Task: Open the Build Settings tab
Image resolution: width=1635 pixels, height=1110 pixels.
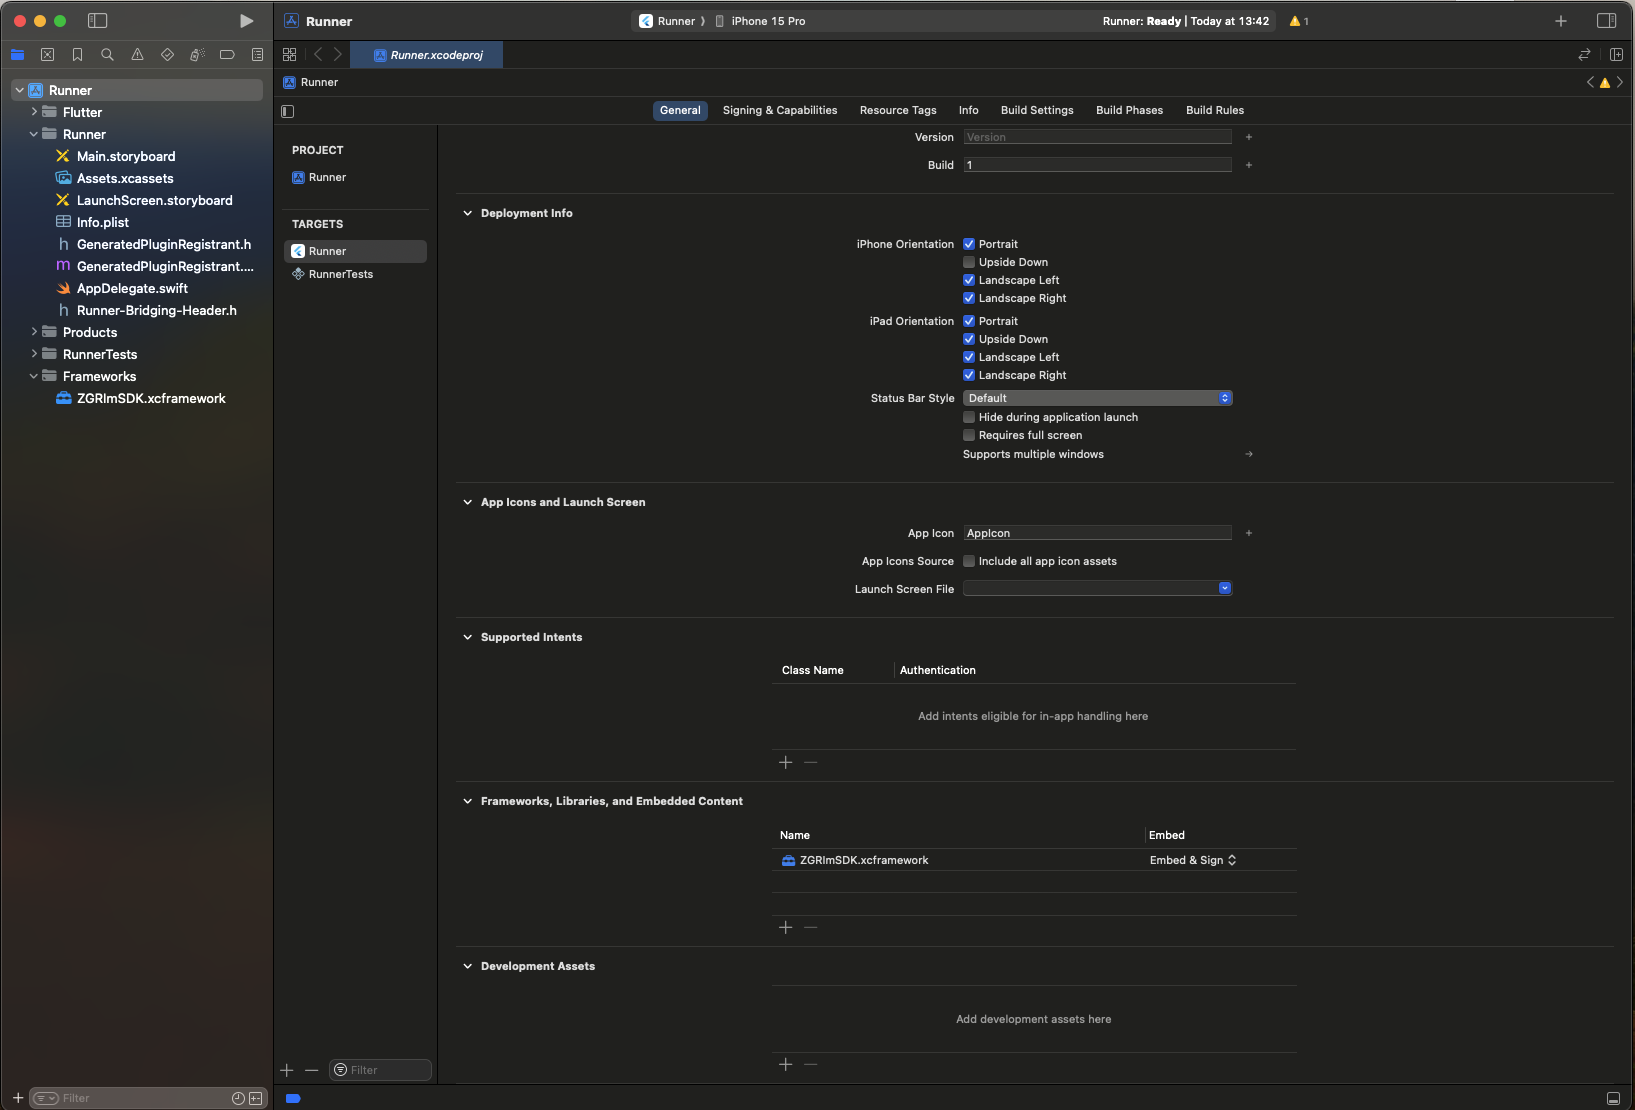Action: 1037,110
